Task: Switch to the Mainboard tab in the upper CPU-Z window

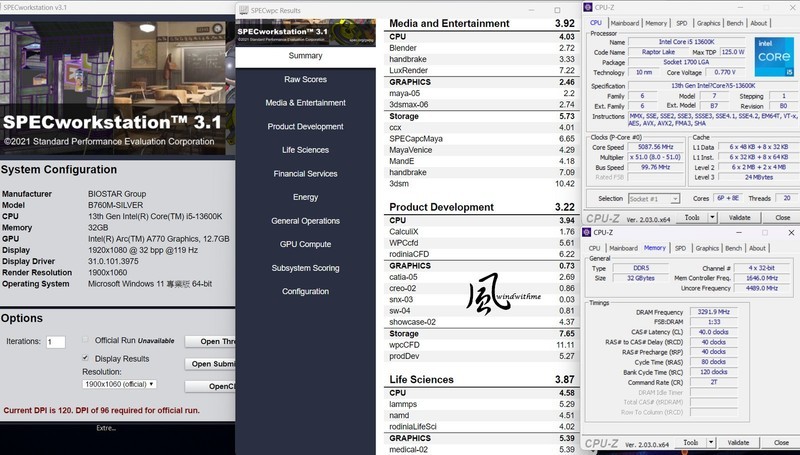Action: coord(625,23)
